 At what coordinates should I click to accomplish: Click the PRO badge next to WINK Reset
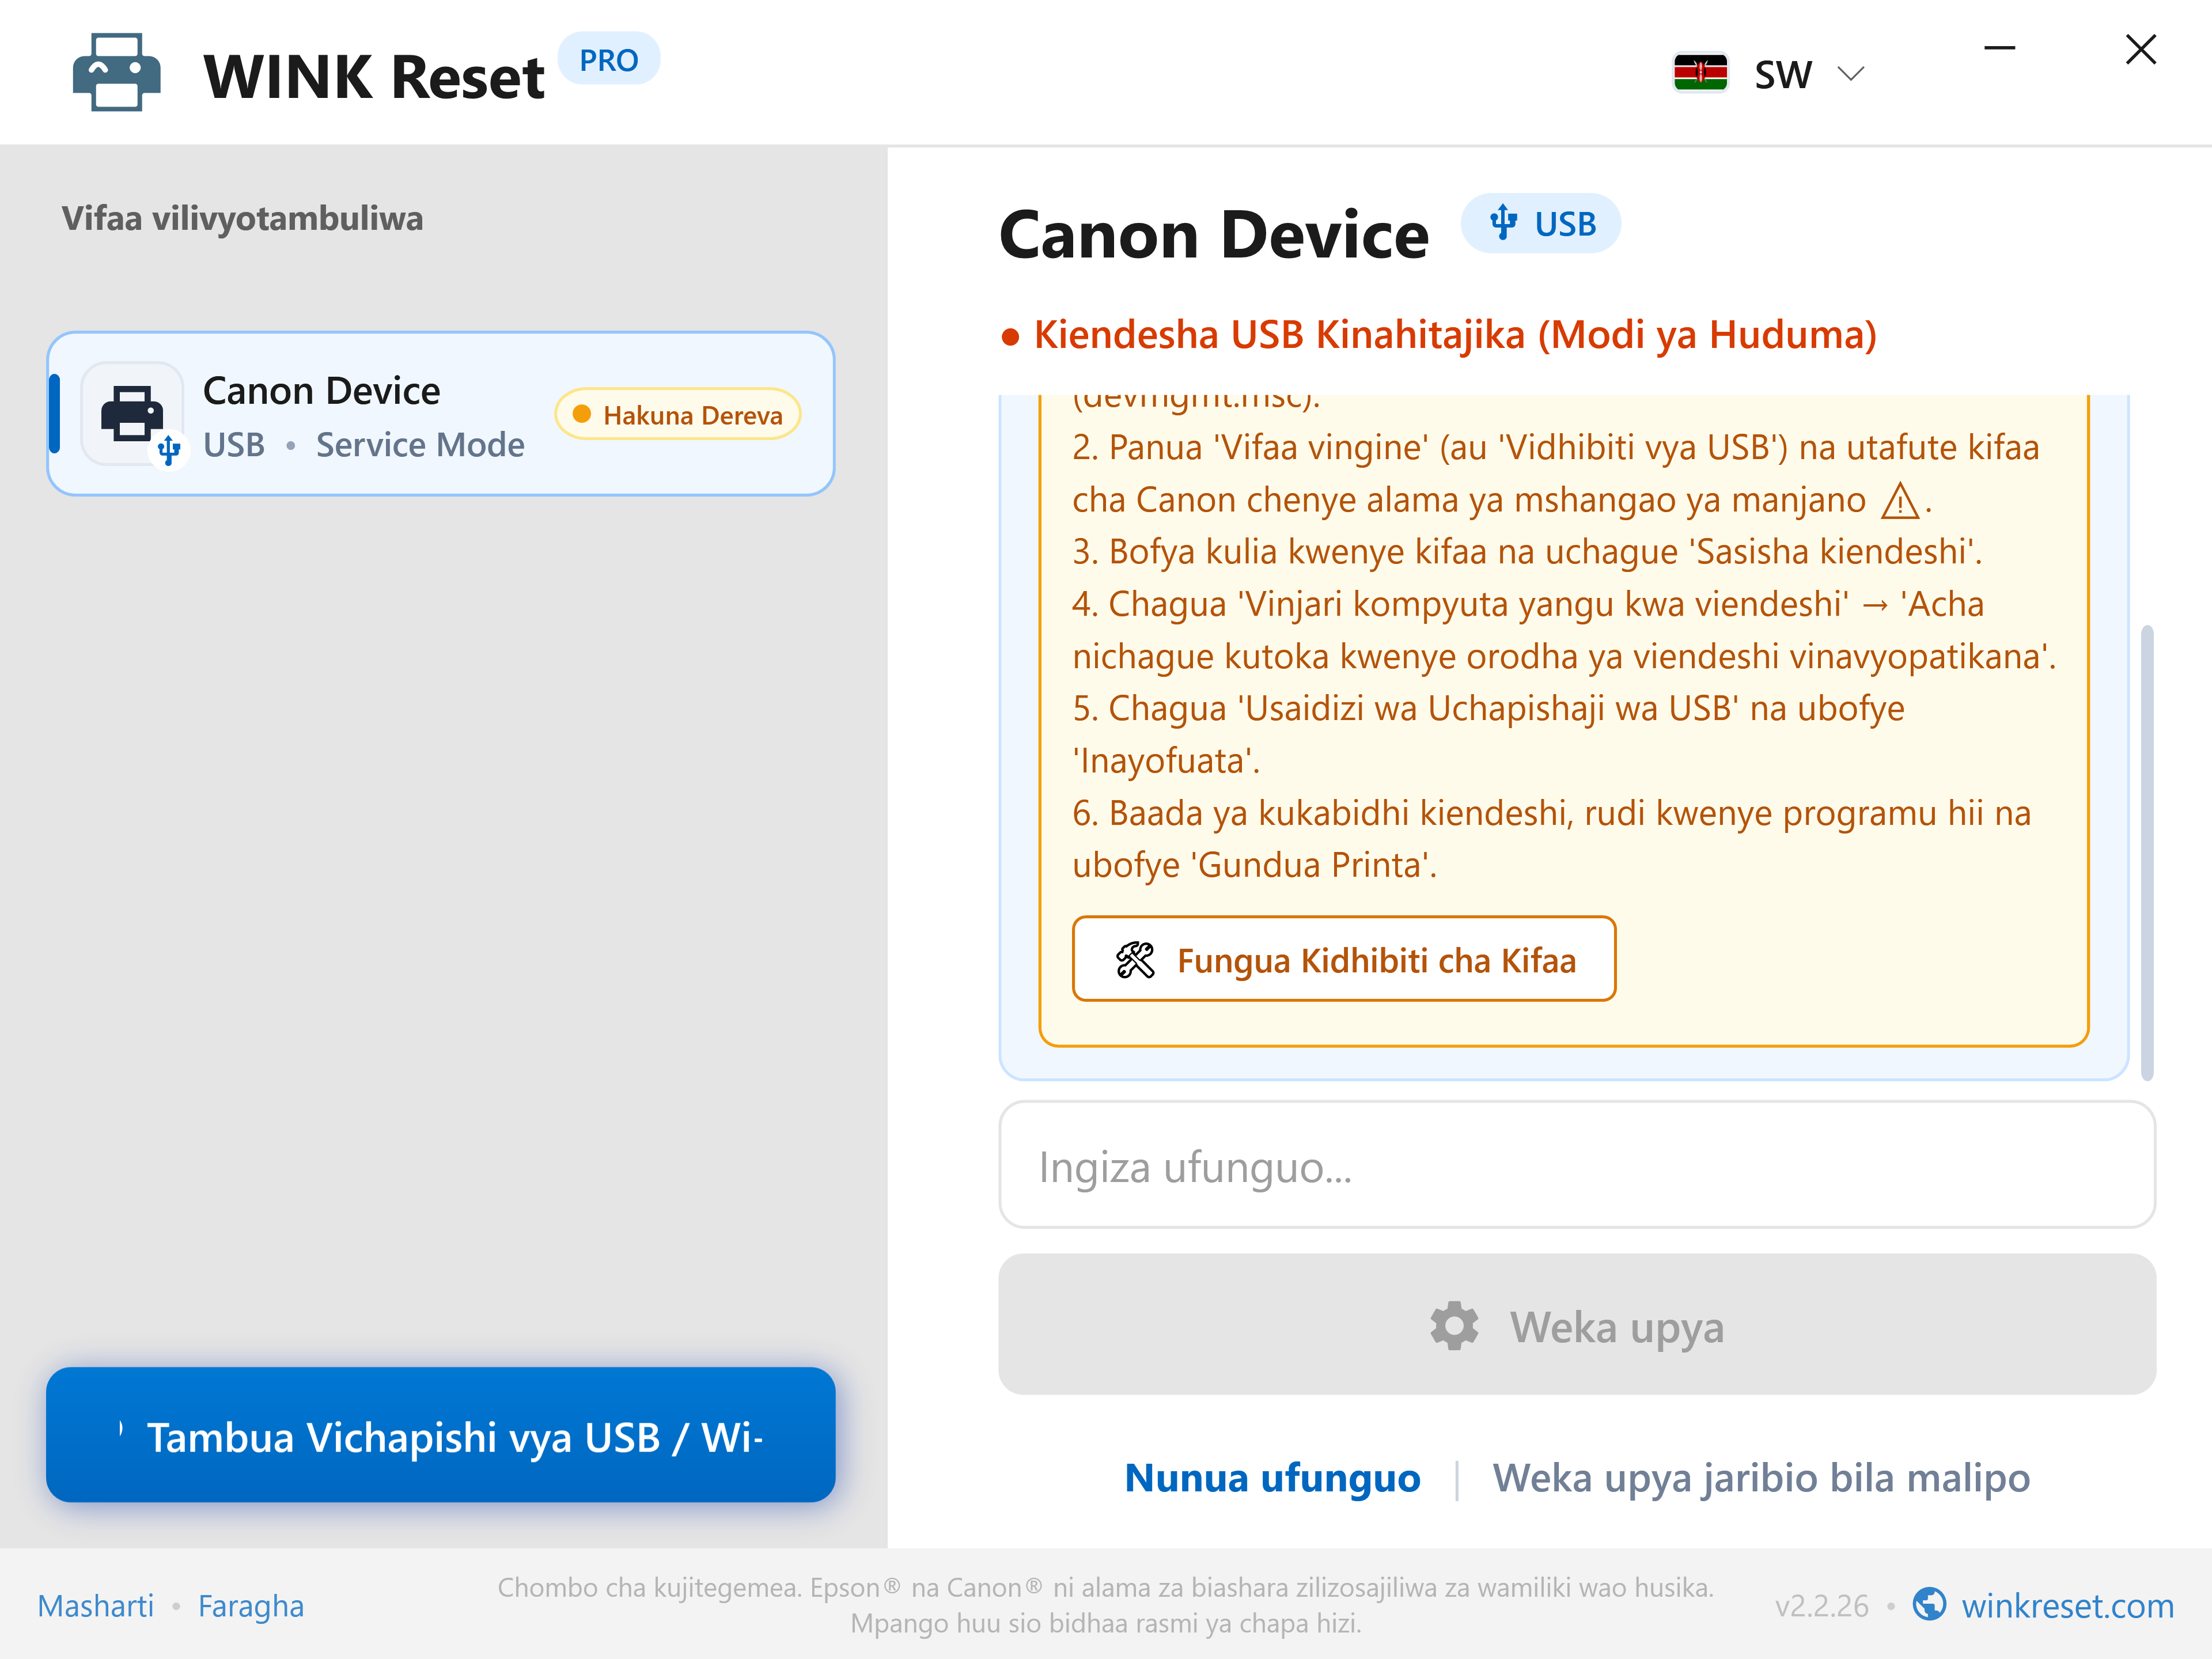pos(608,60)
